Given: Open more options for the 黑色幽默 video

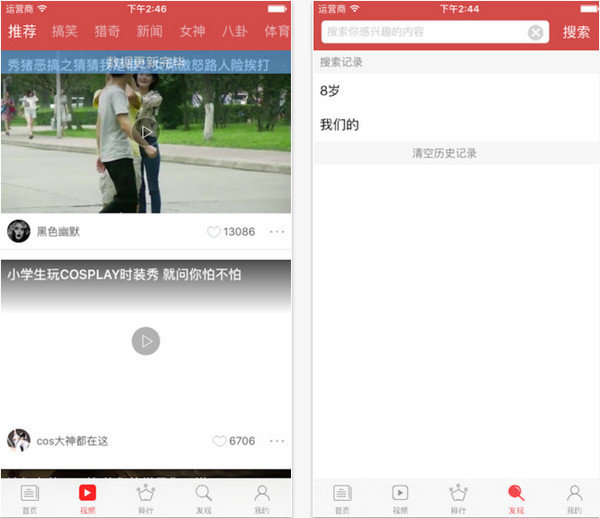Looking at the screenshot, I should tap(277, 232).
